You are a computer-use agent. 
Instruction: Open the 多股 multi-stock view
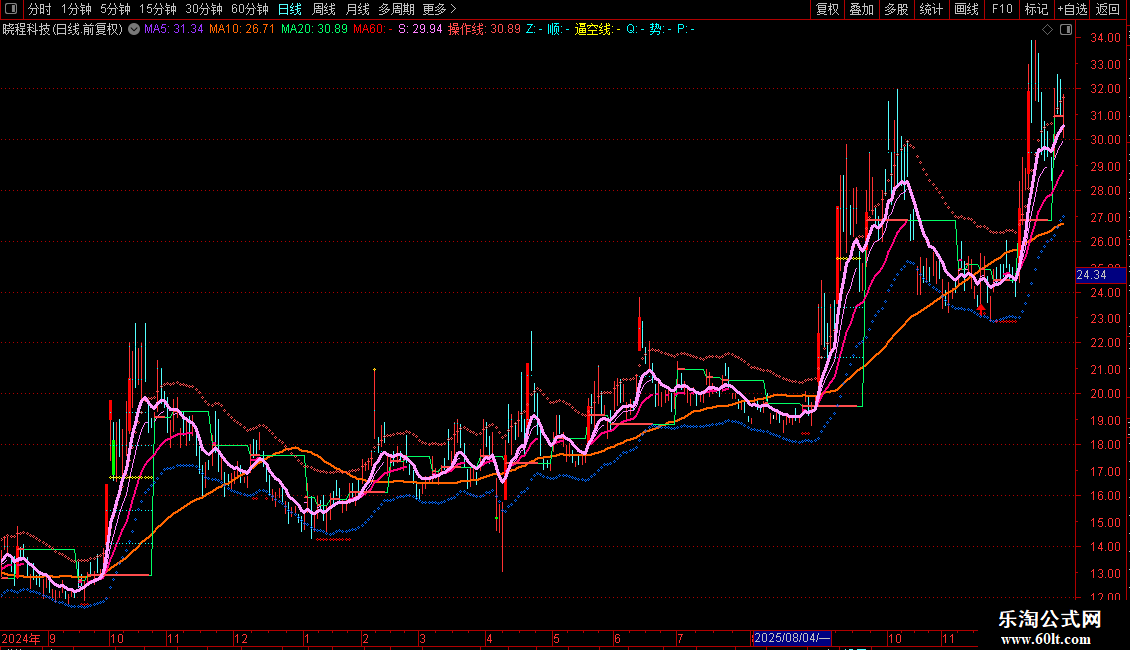[896, 9]
